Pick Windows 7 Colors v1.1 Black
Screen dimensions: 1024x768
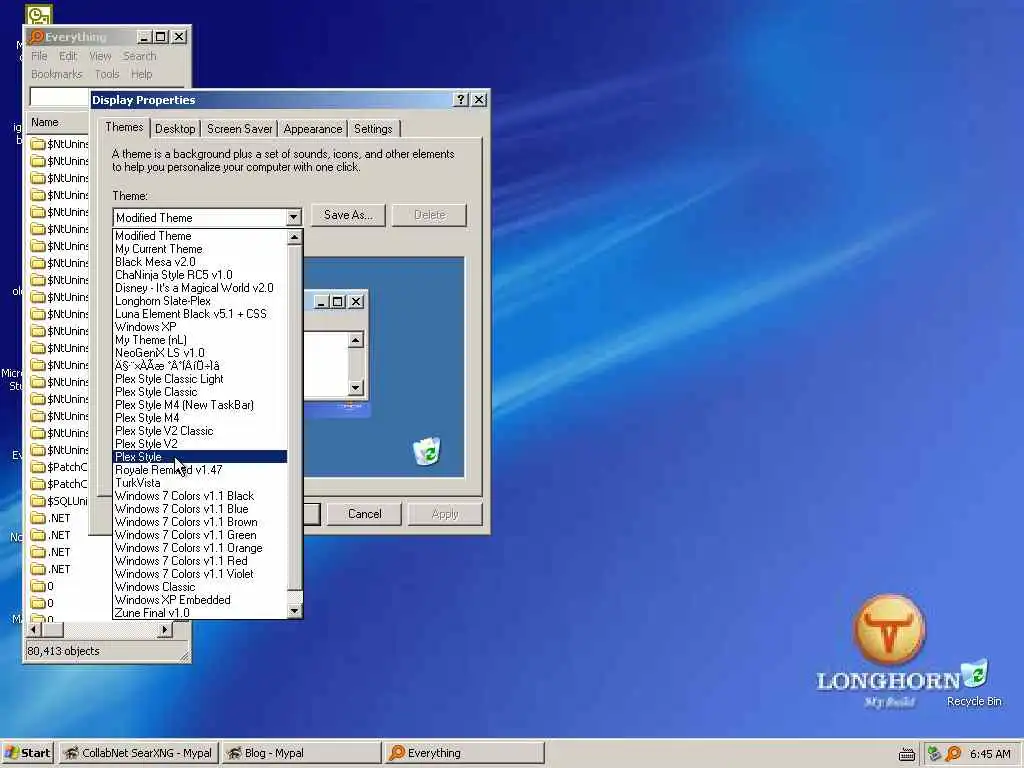coord(200,496)
